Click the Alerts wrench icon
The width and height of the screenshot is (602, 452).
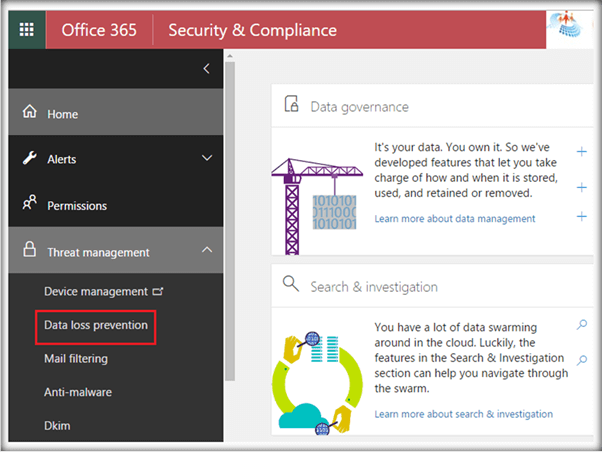click(29, 158)
